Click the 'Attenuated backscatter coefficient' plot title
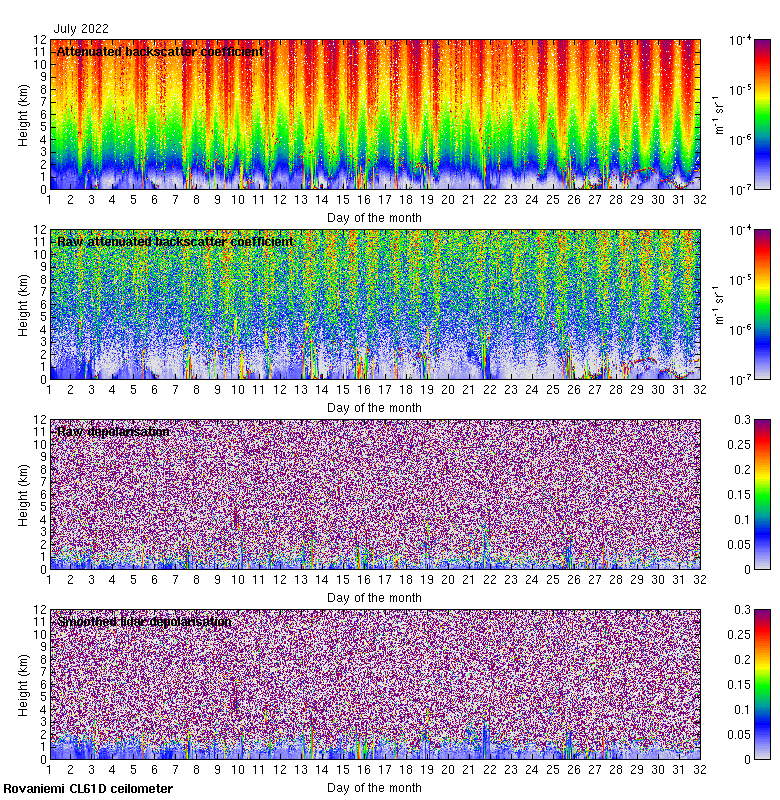 tap(160, 51)
